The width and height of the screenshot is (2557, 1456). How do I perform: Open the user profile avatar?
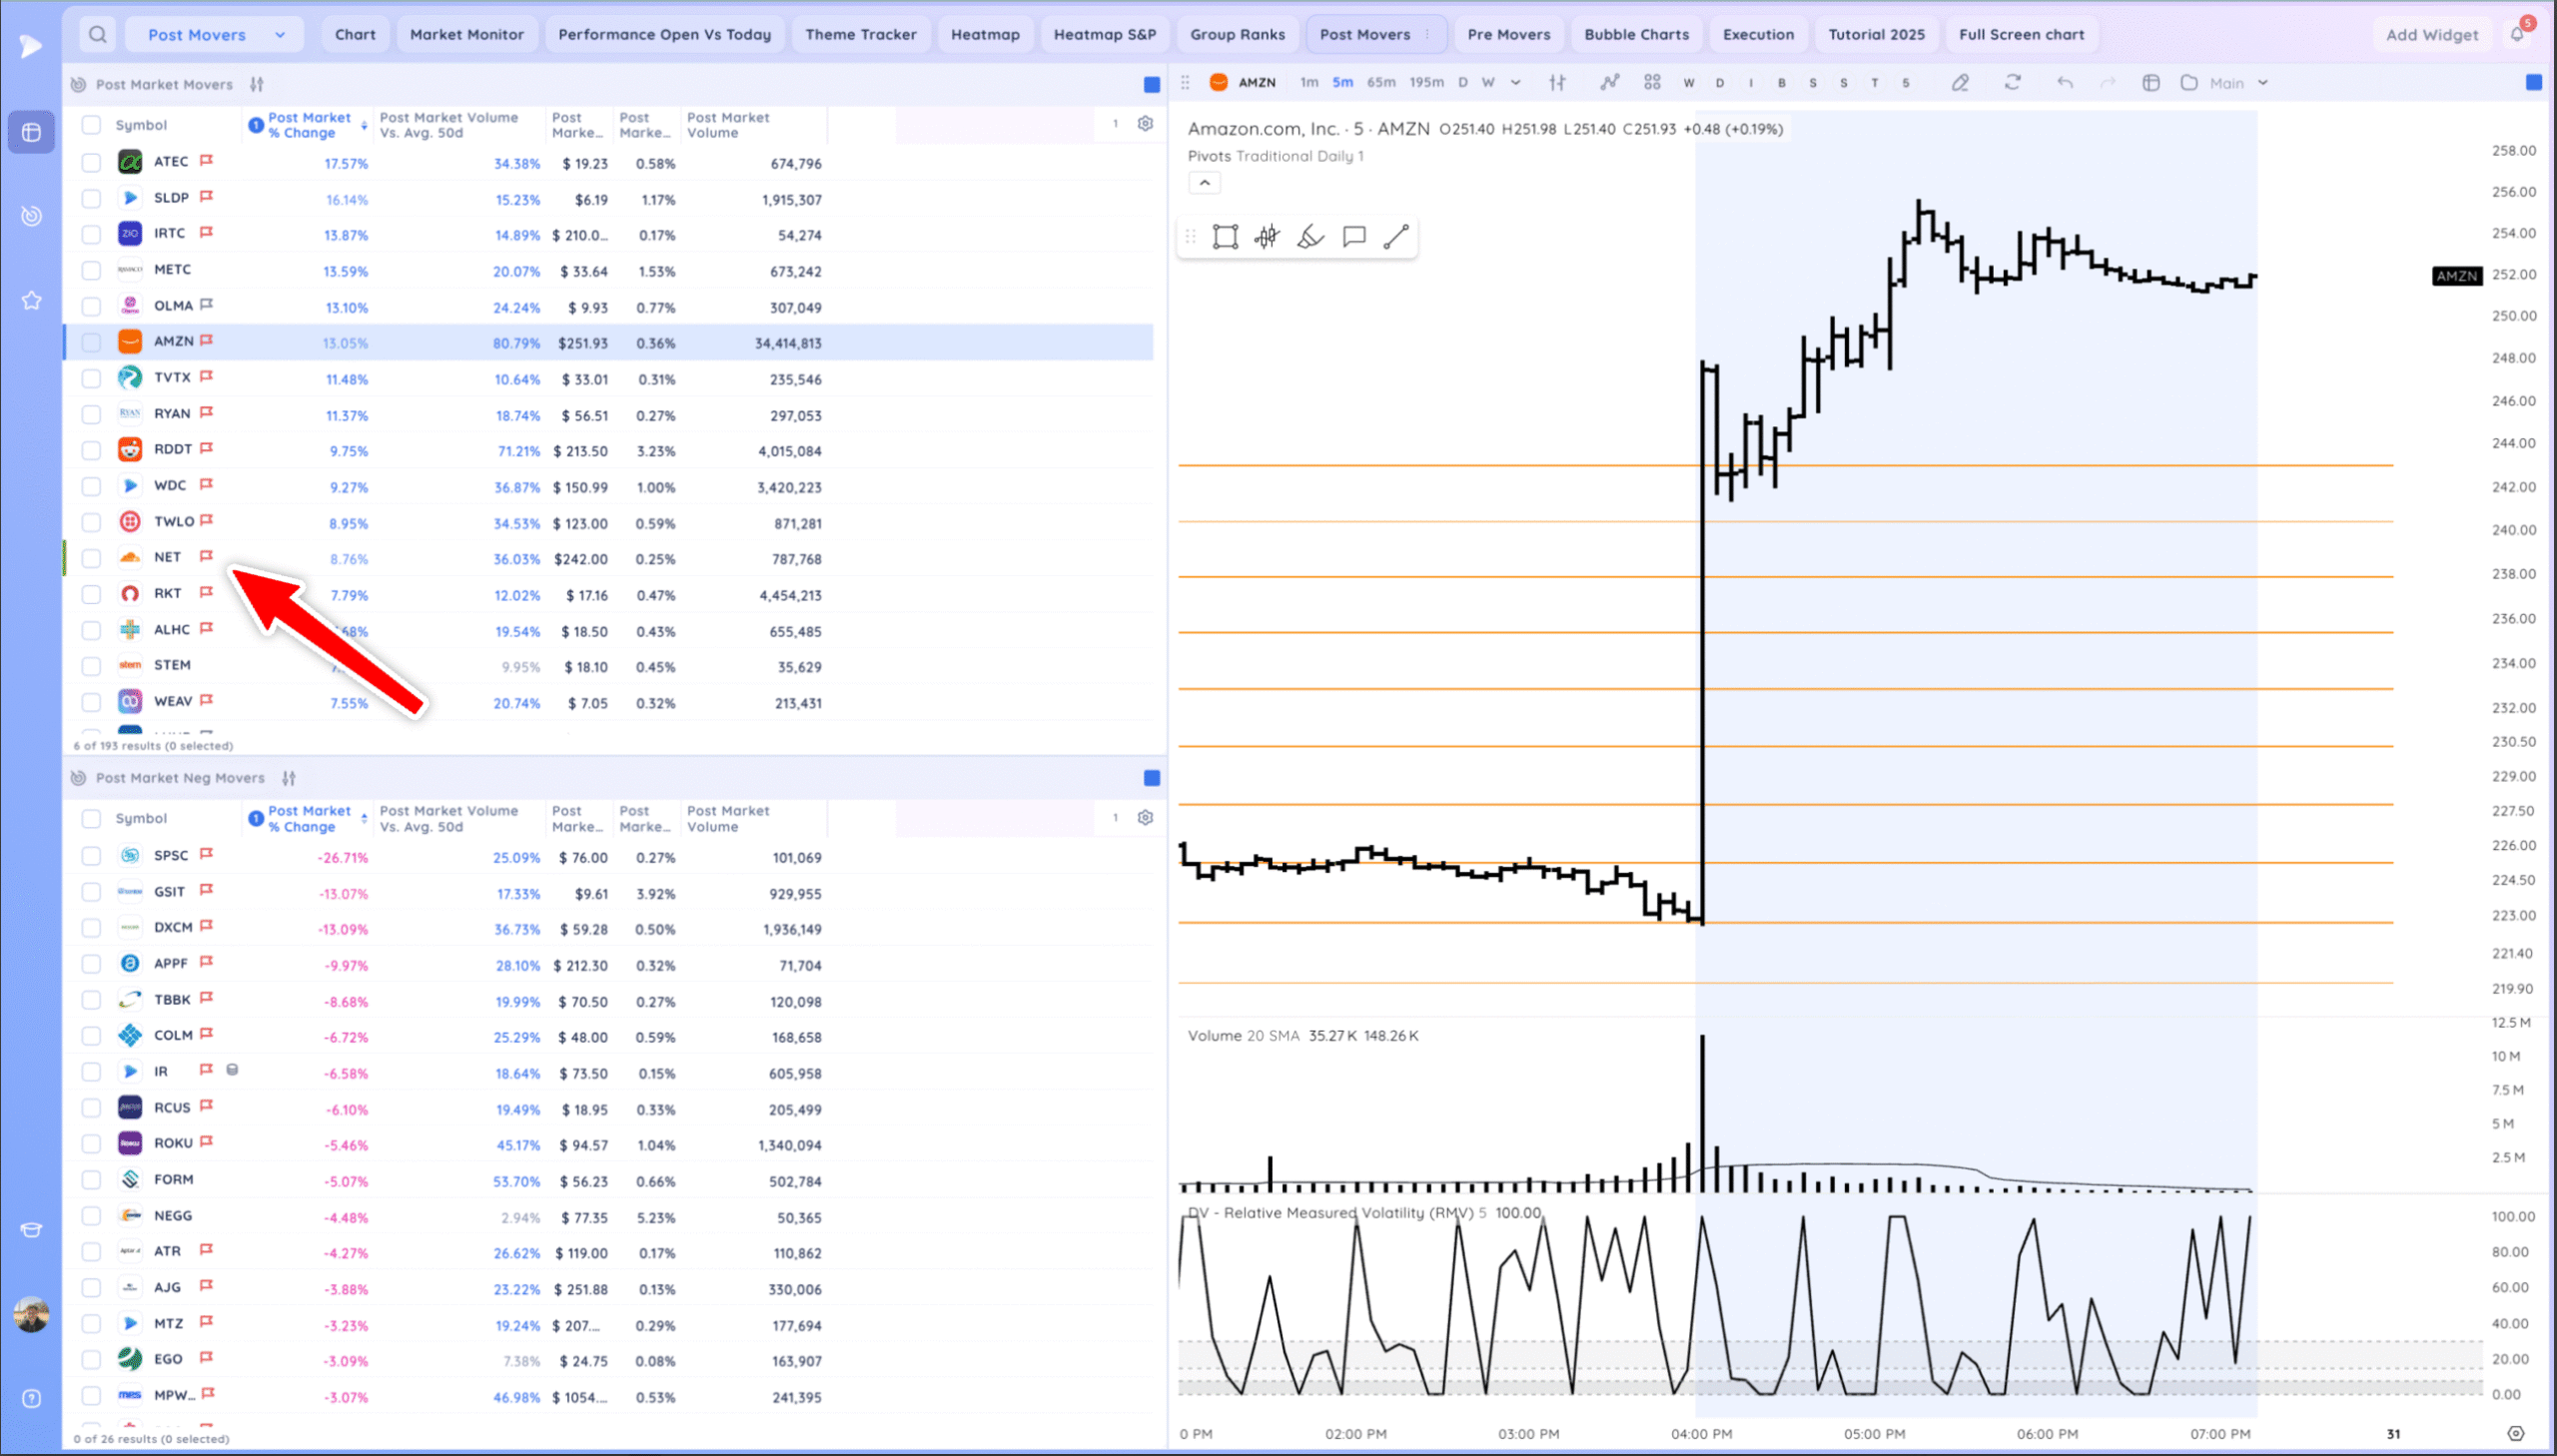[31, 1315]
